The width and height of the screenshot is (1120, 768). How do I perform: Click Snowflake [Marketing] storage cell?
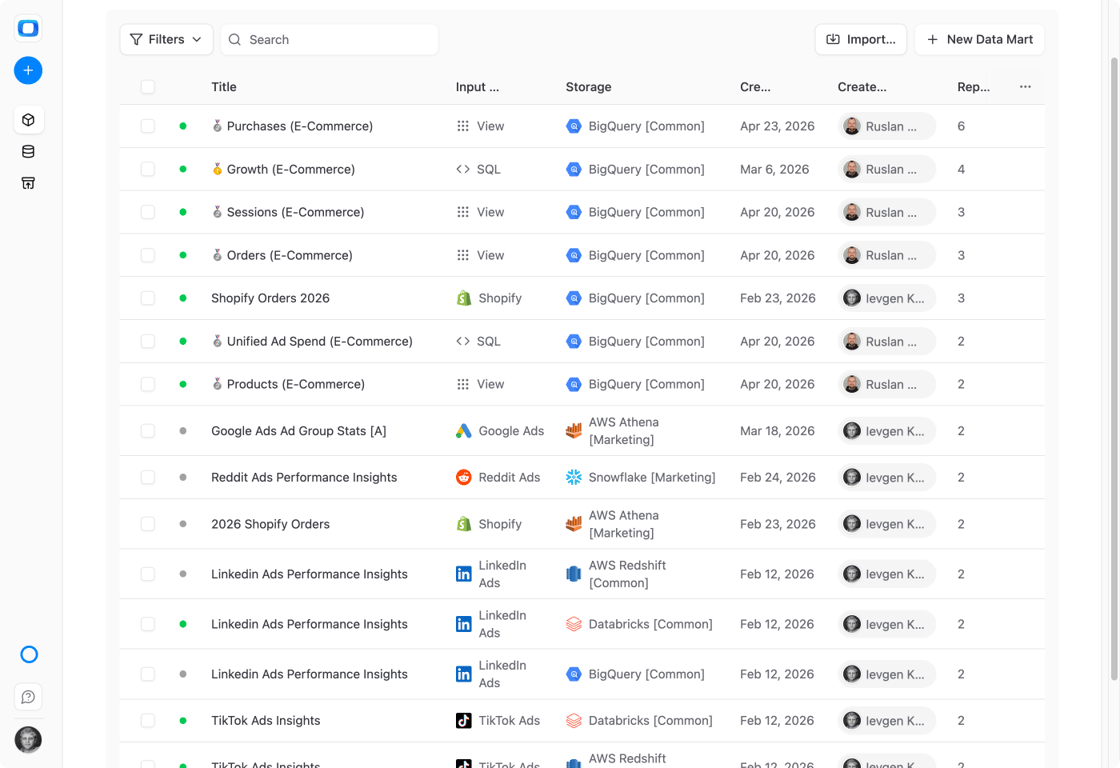click(640, 477)
